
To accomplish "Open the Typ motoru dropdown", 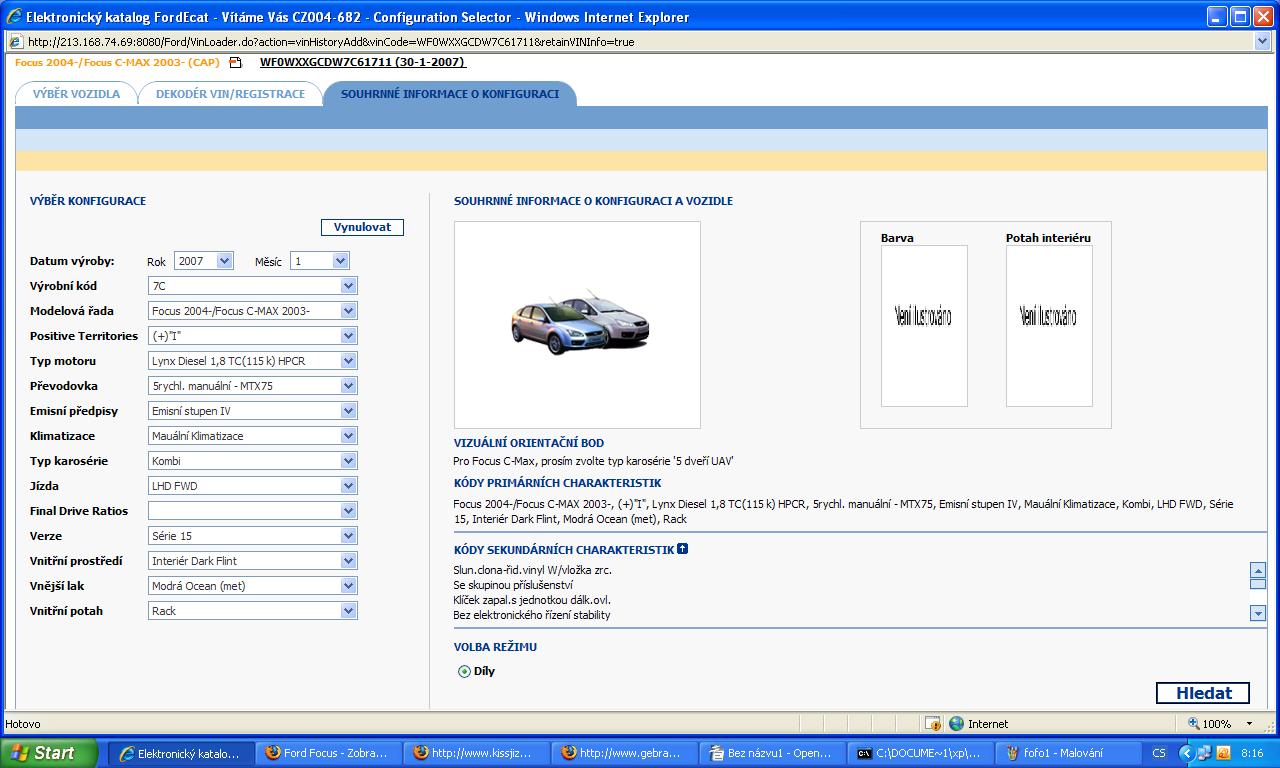I will (348, 361).
